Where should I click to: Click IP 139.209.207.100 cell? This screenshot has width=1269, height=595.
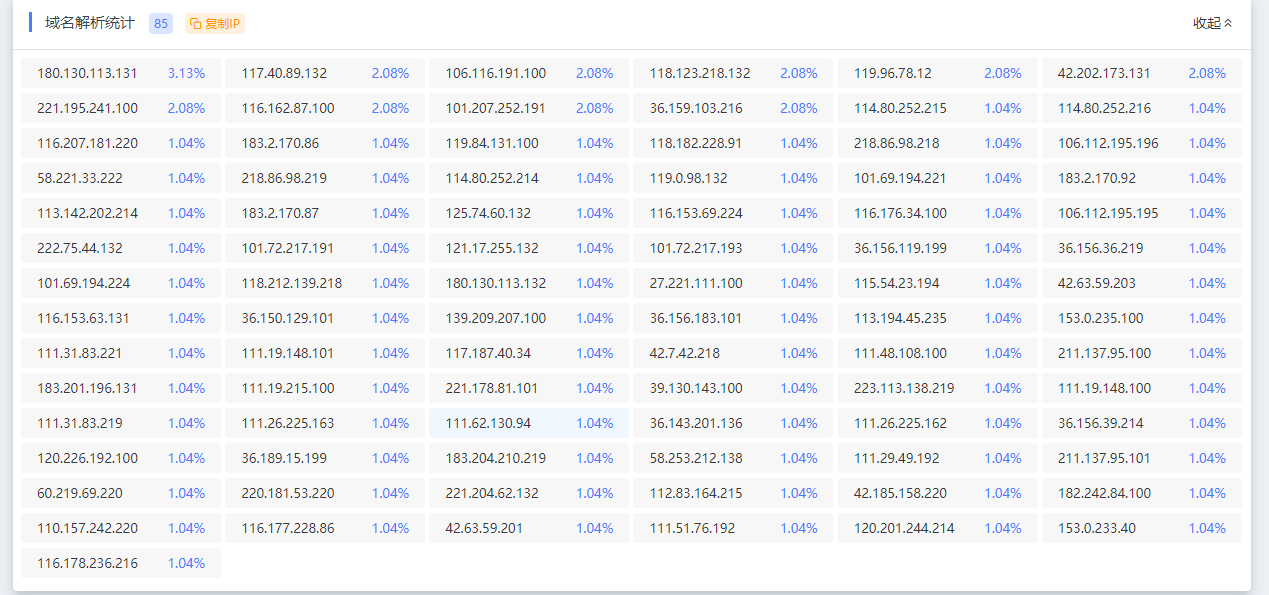pyautogui.click(x=529, y=318)
